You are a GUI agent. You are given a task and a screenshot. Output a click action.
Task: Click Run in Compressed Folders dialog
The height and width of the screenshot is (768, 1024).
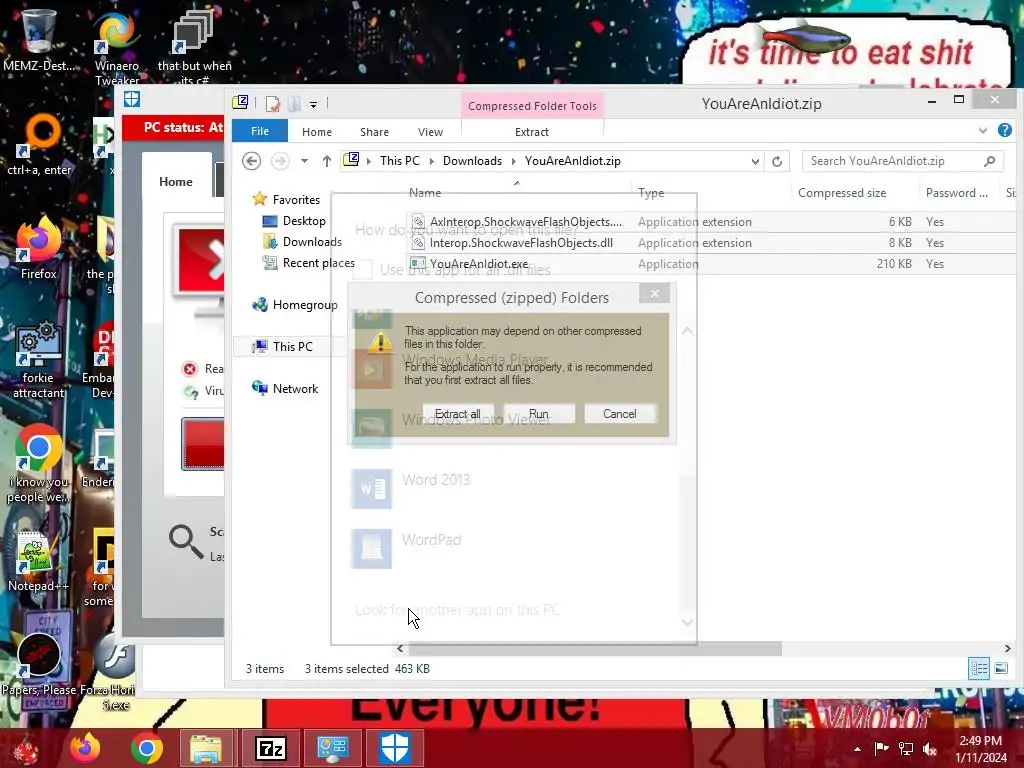click(539, 414)
